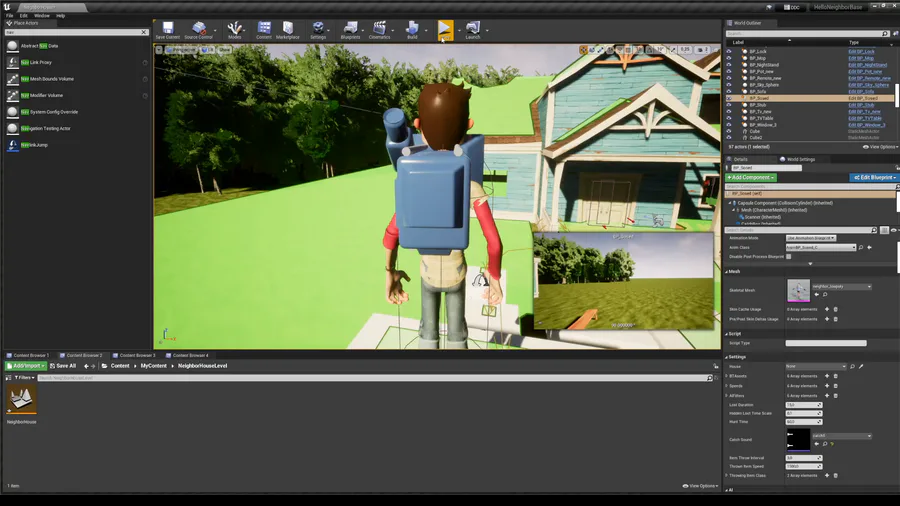Open NeighborHouse level thumbnail
This screenshot has height=506, width=900.
(x=21, y=399)
